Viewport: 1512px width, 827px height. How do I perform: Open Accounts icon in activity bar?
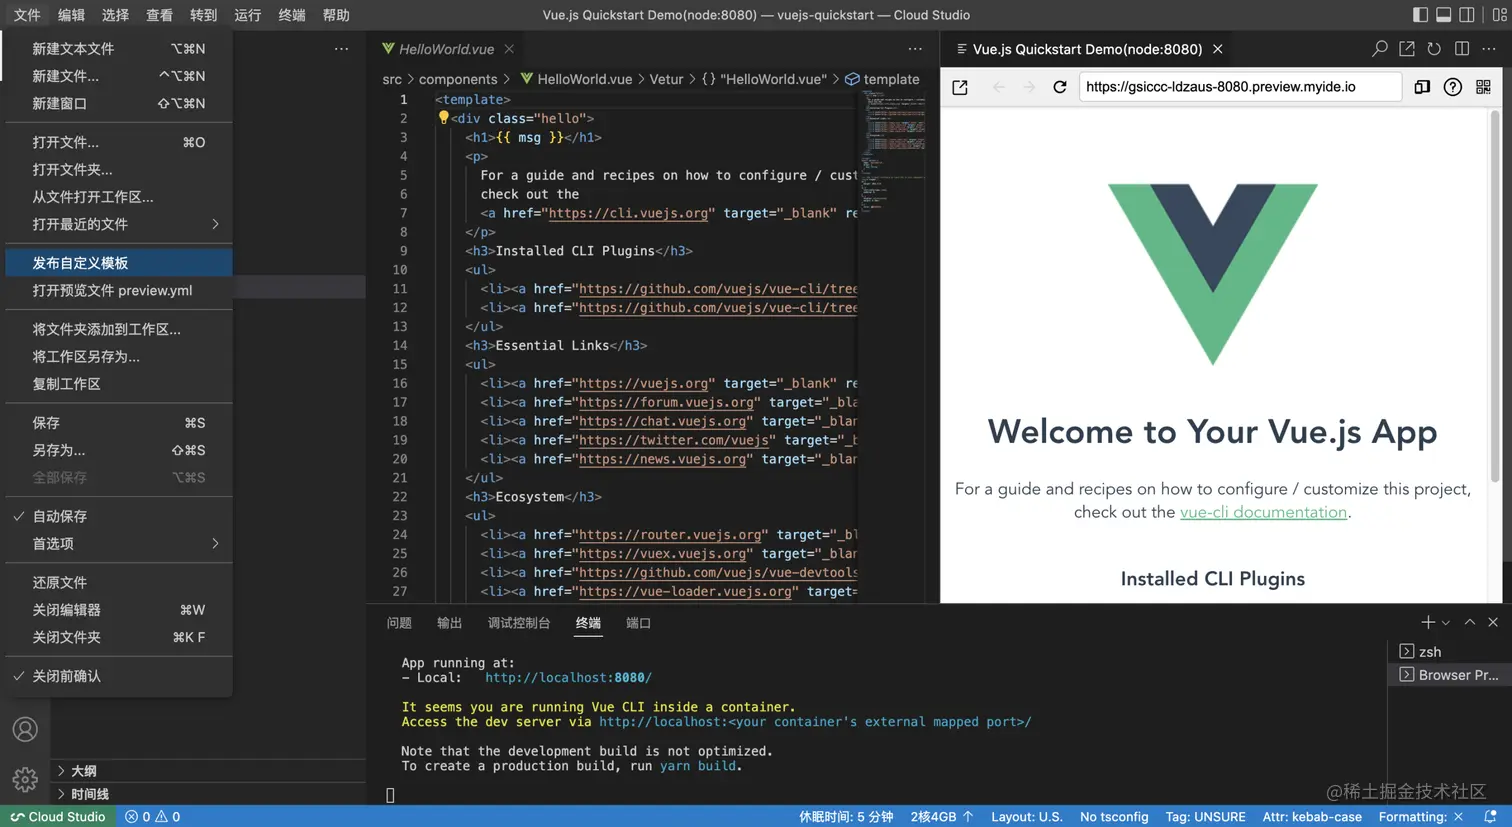pyautogui.click(x=25, y=729)
